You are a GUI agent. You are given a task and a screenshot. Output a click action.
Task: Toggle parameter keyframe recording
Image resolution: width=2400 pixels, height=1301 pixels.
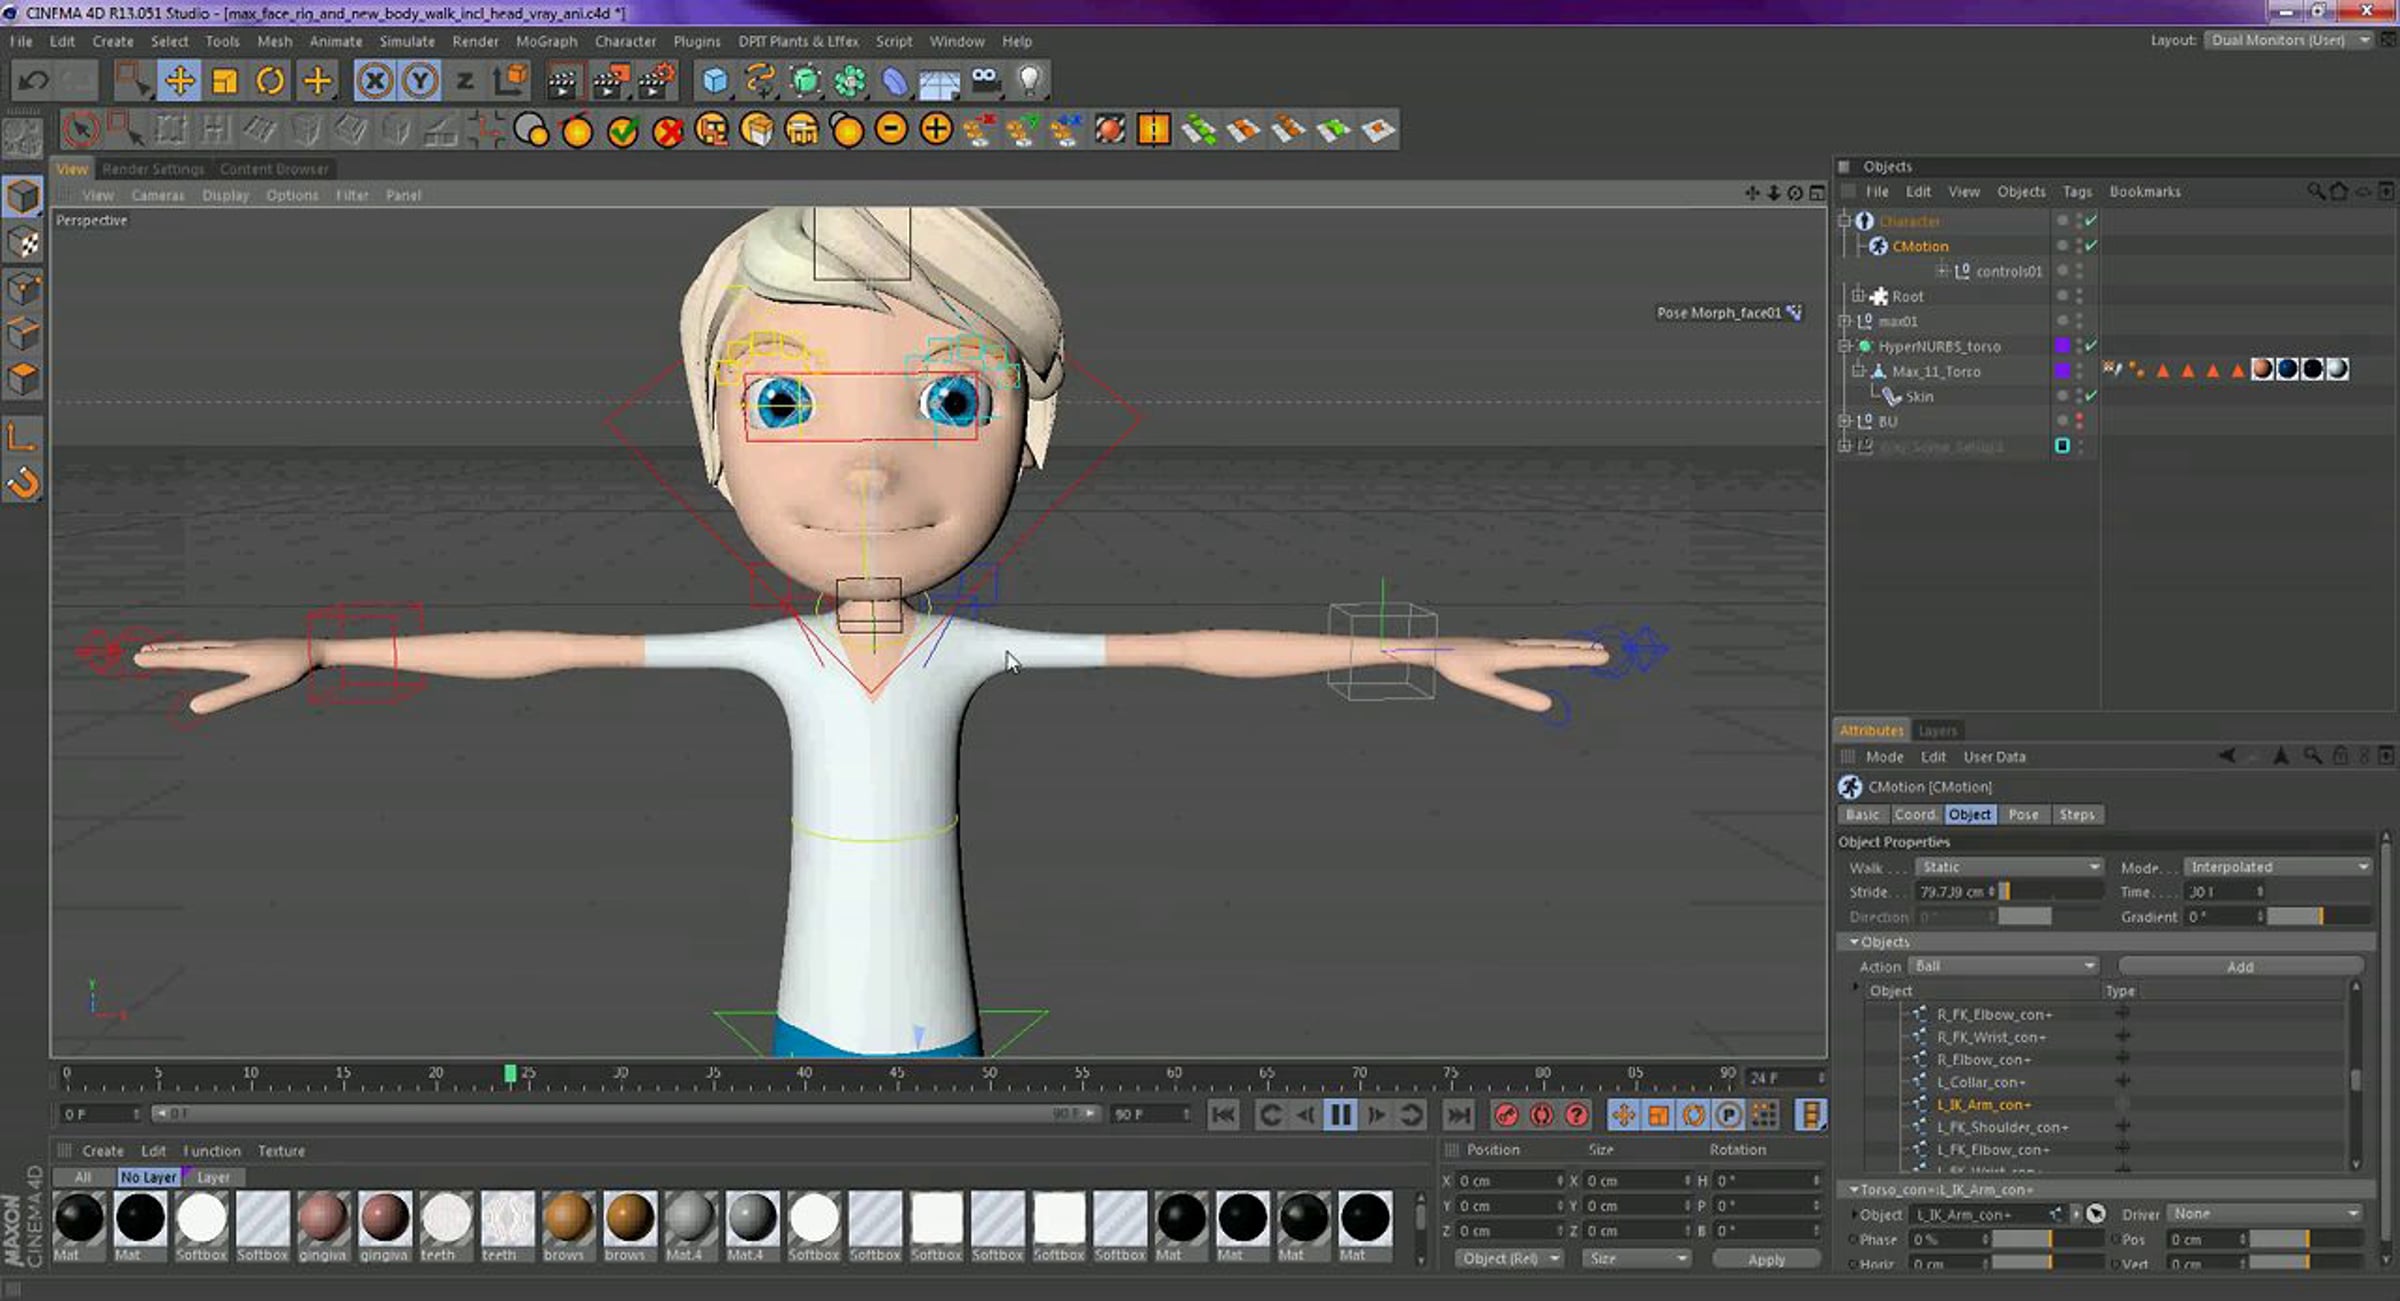click(x=1728, y=1114)
